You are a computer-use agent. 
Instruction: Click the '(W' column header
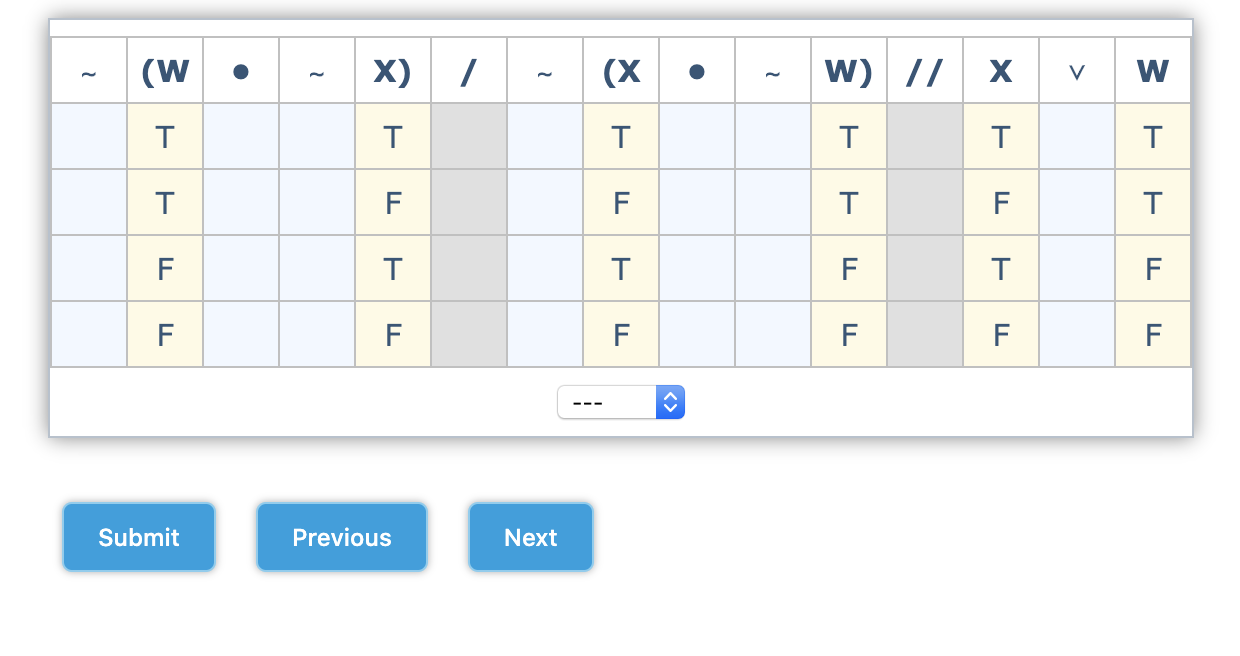[x=165, y=70]
